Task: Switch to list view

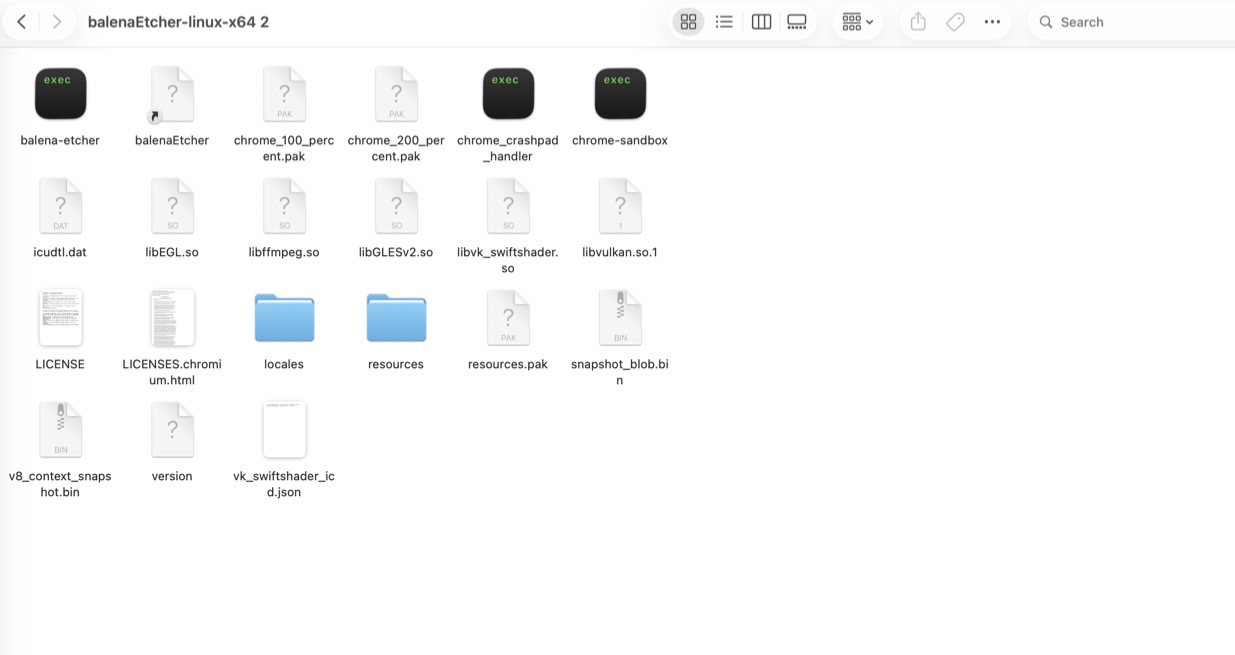Action: click(x=724, y=22)
